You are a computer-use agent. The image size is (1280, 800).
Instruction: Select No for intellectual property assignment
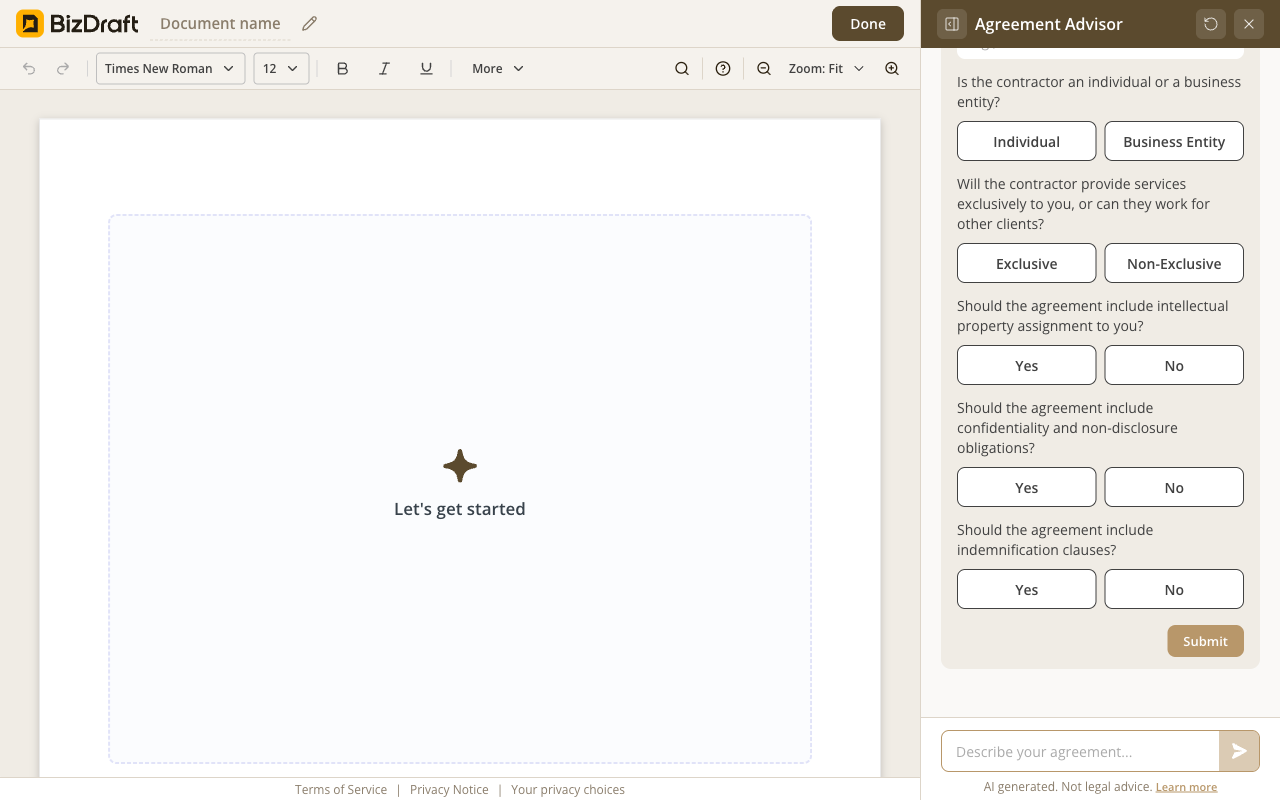(1174, 365)
